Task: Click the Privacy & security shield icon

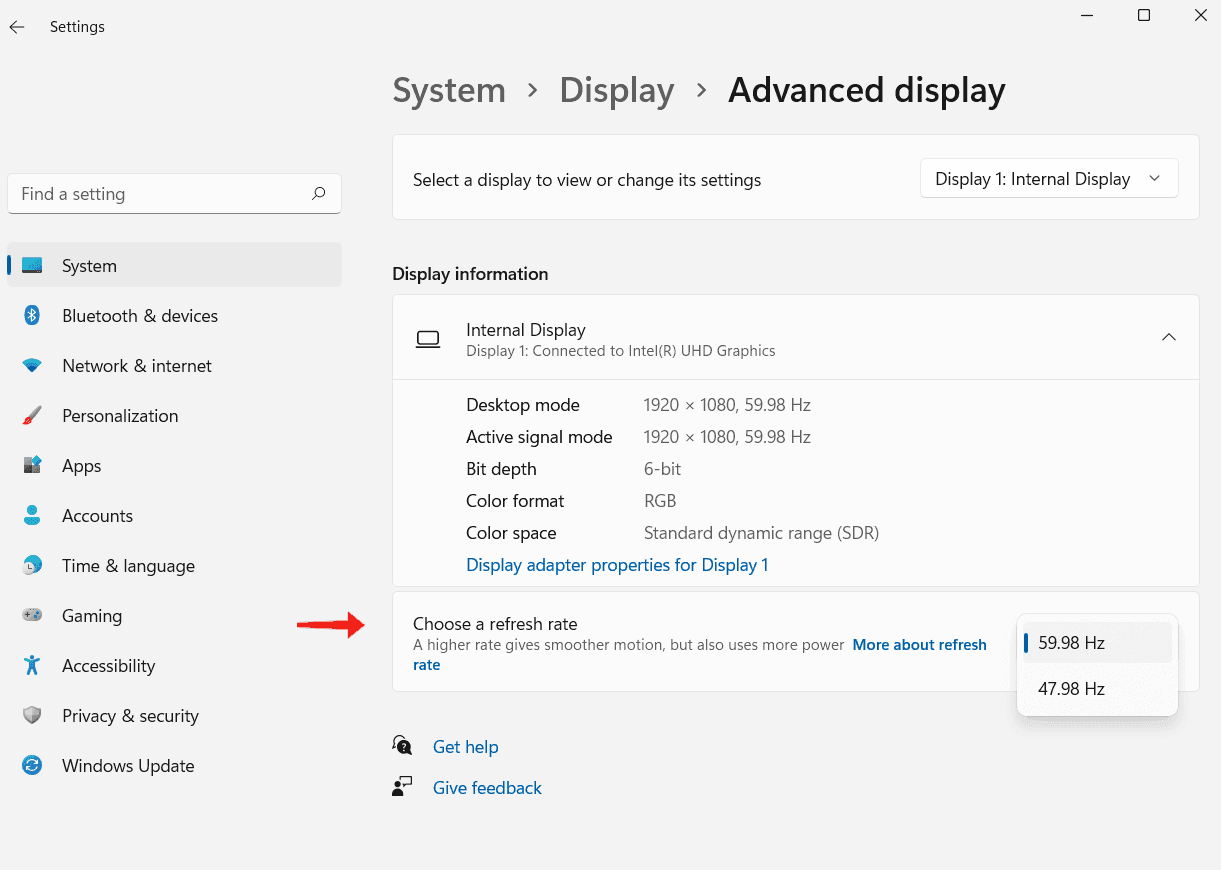Action: click(32, 716)
